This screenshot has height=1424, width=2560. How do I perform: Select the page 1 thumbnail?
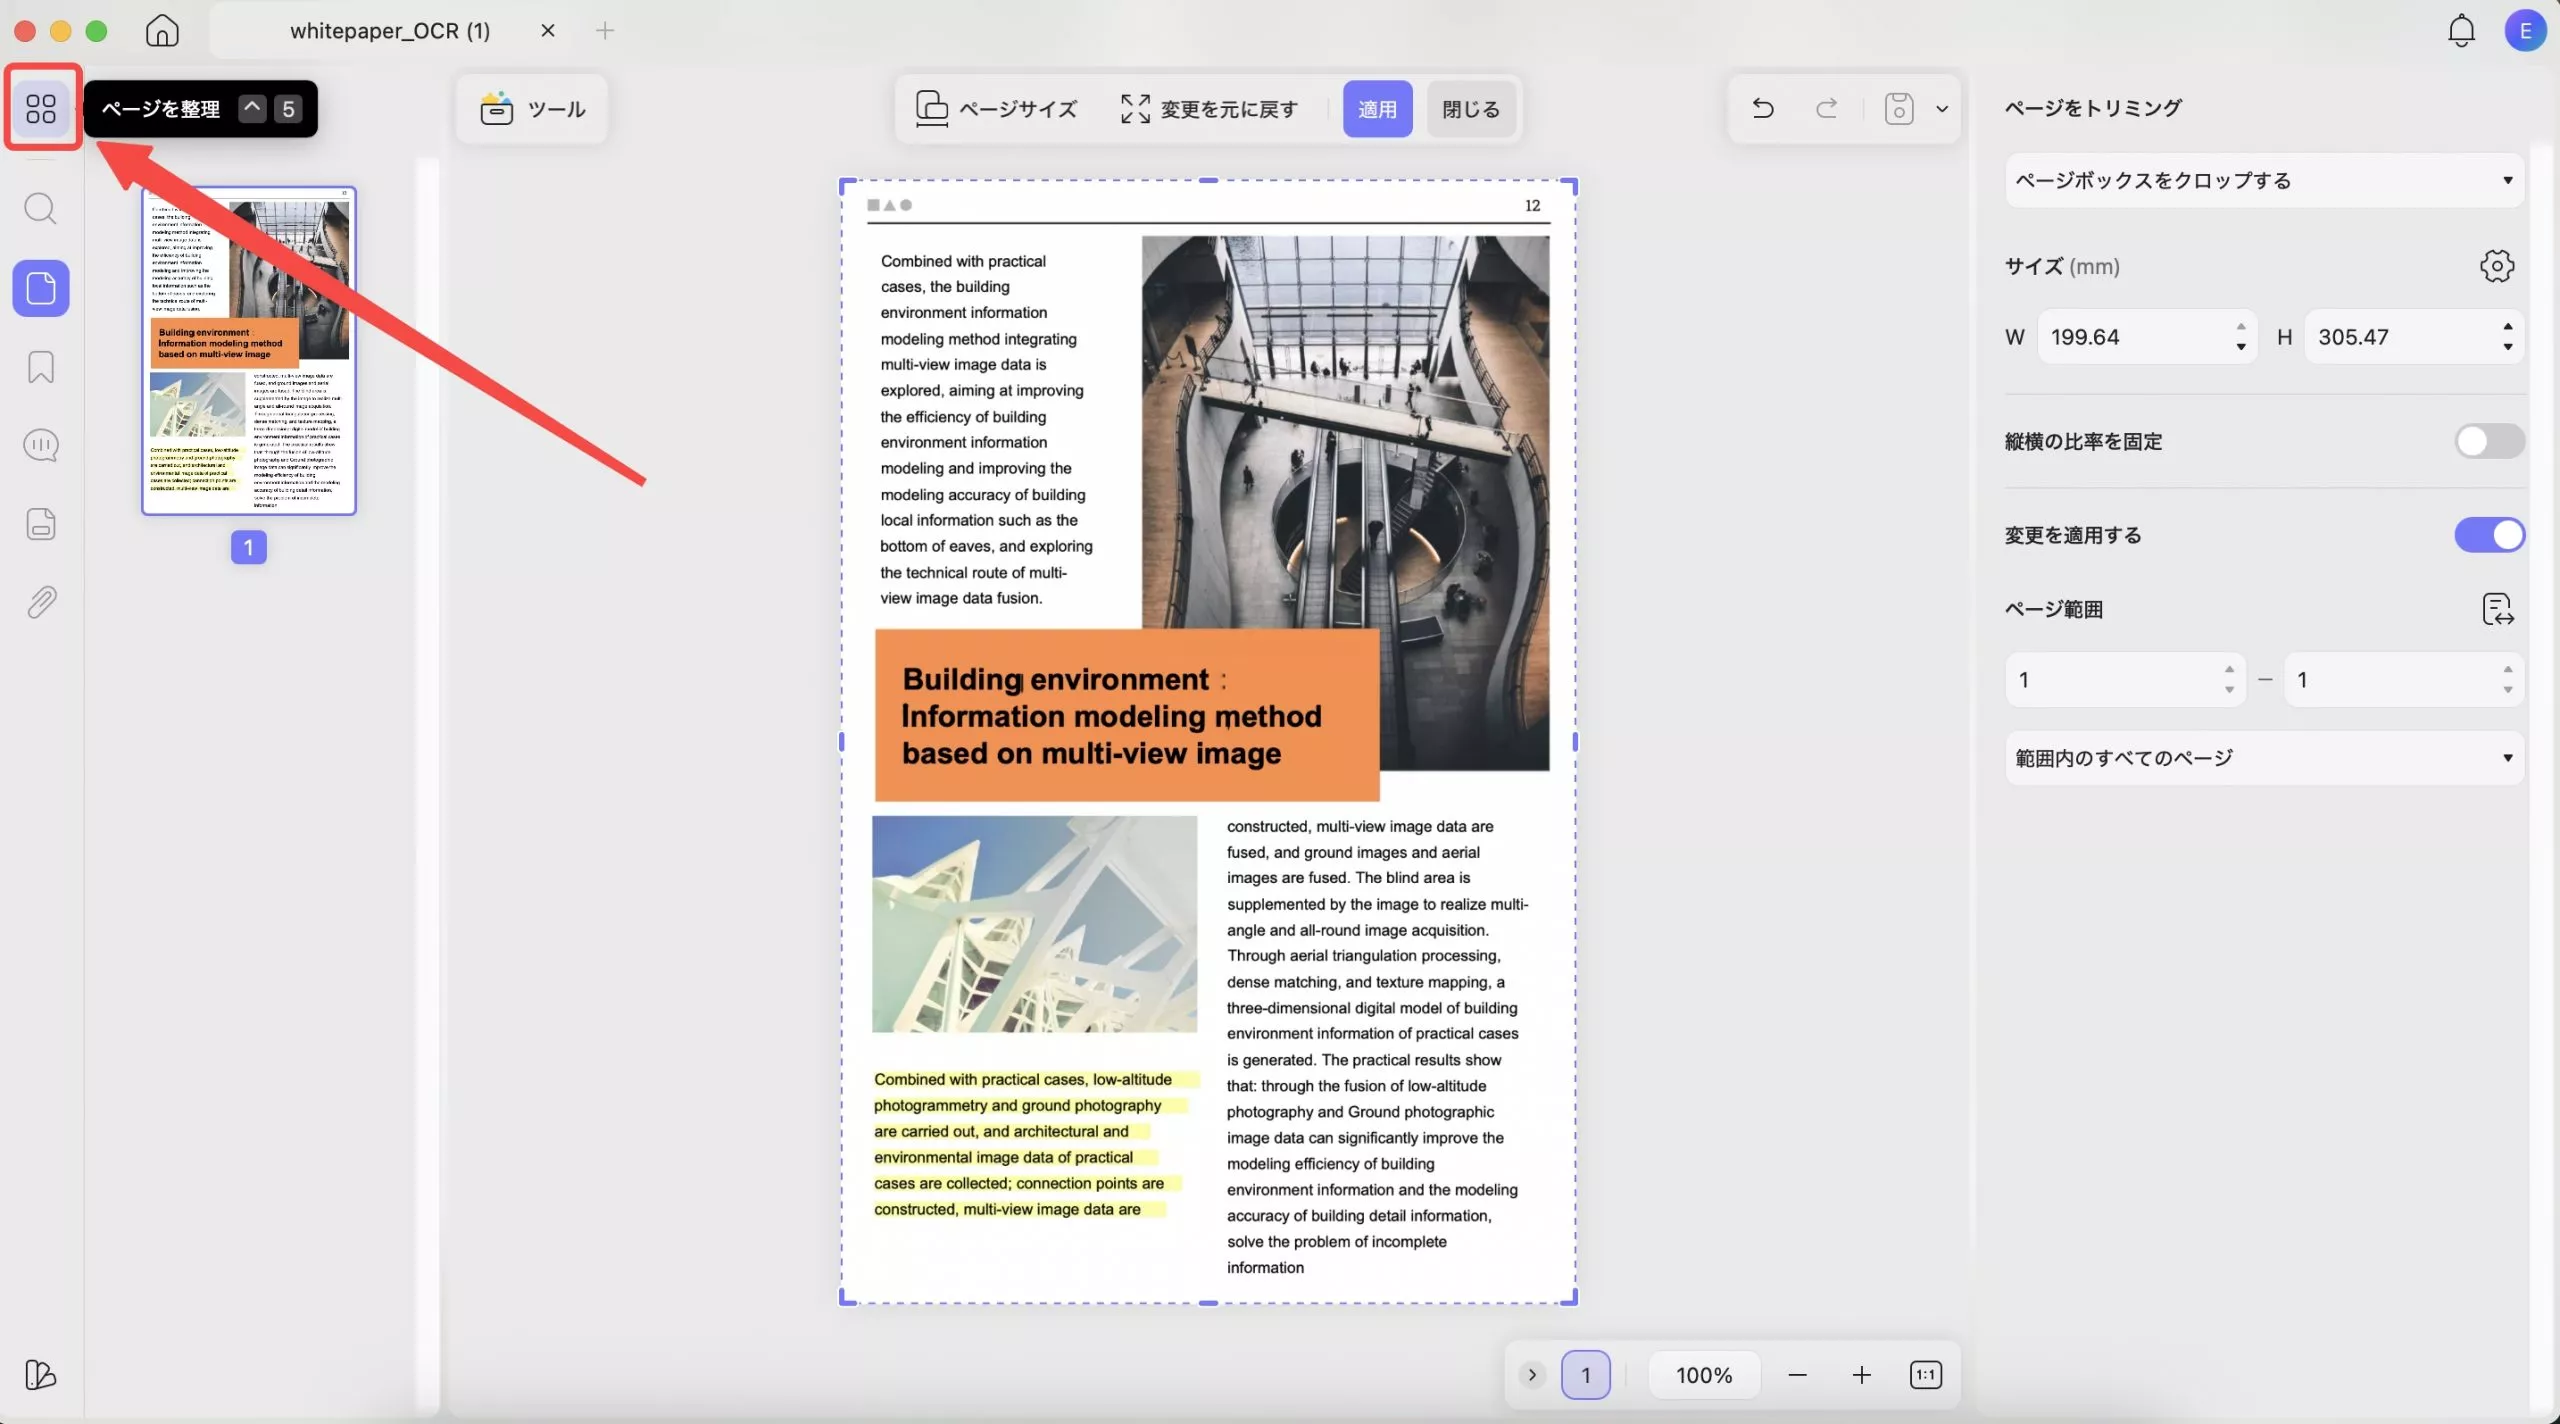click(249, 351)
